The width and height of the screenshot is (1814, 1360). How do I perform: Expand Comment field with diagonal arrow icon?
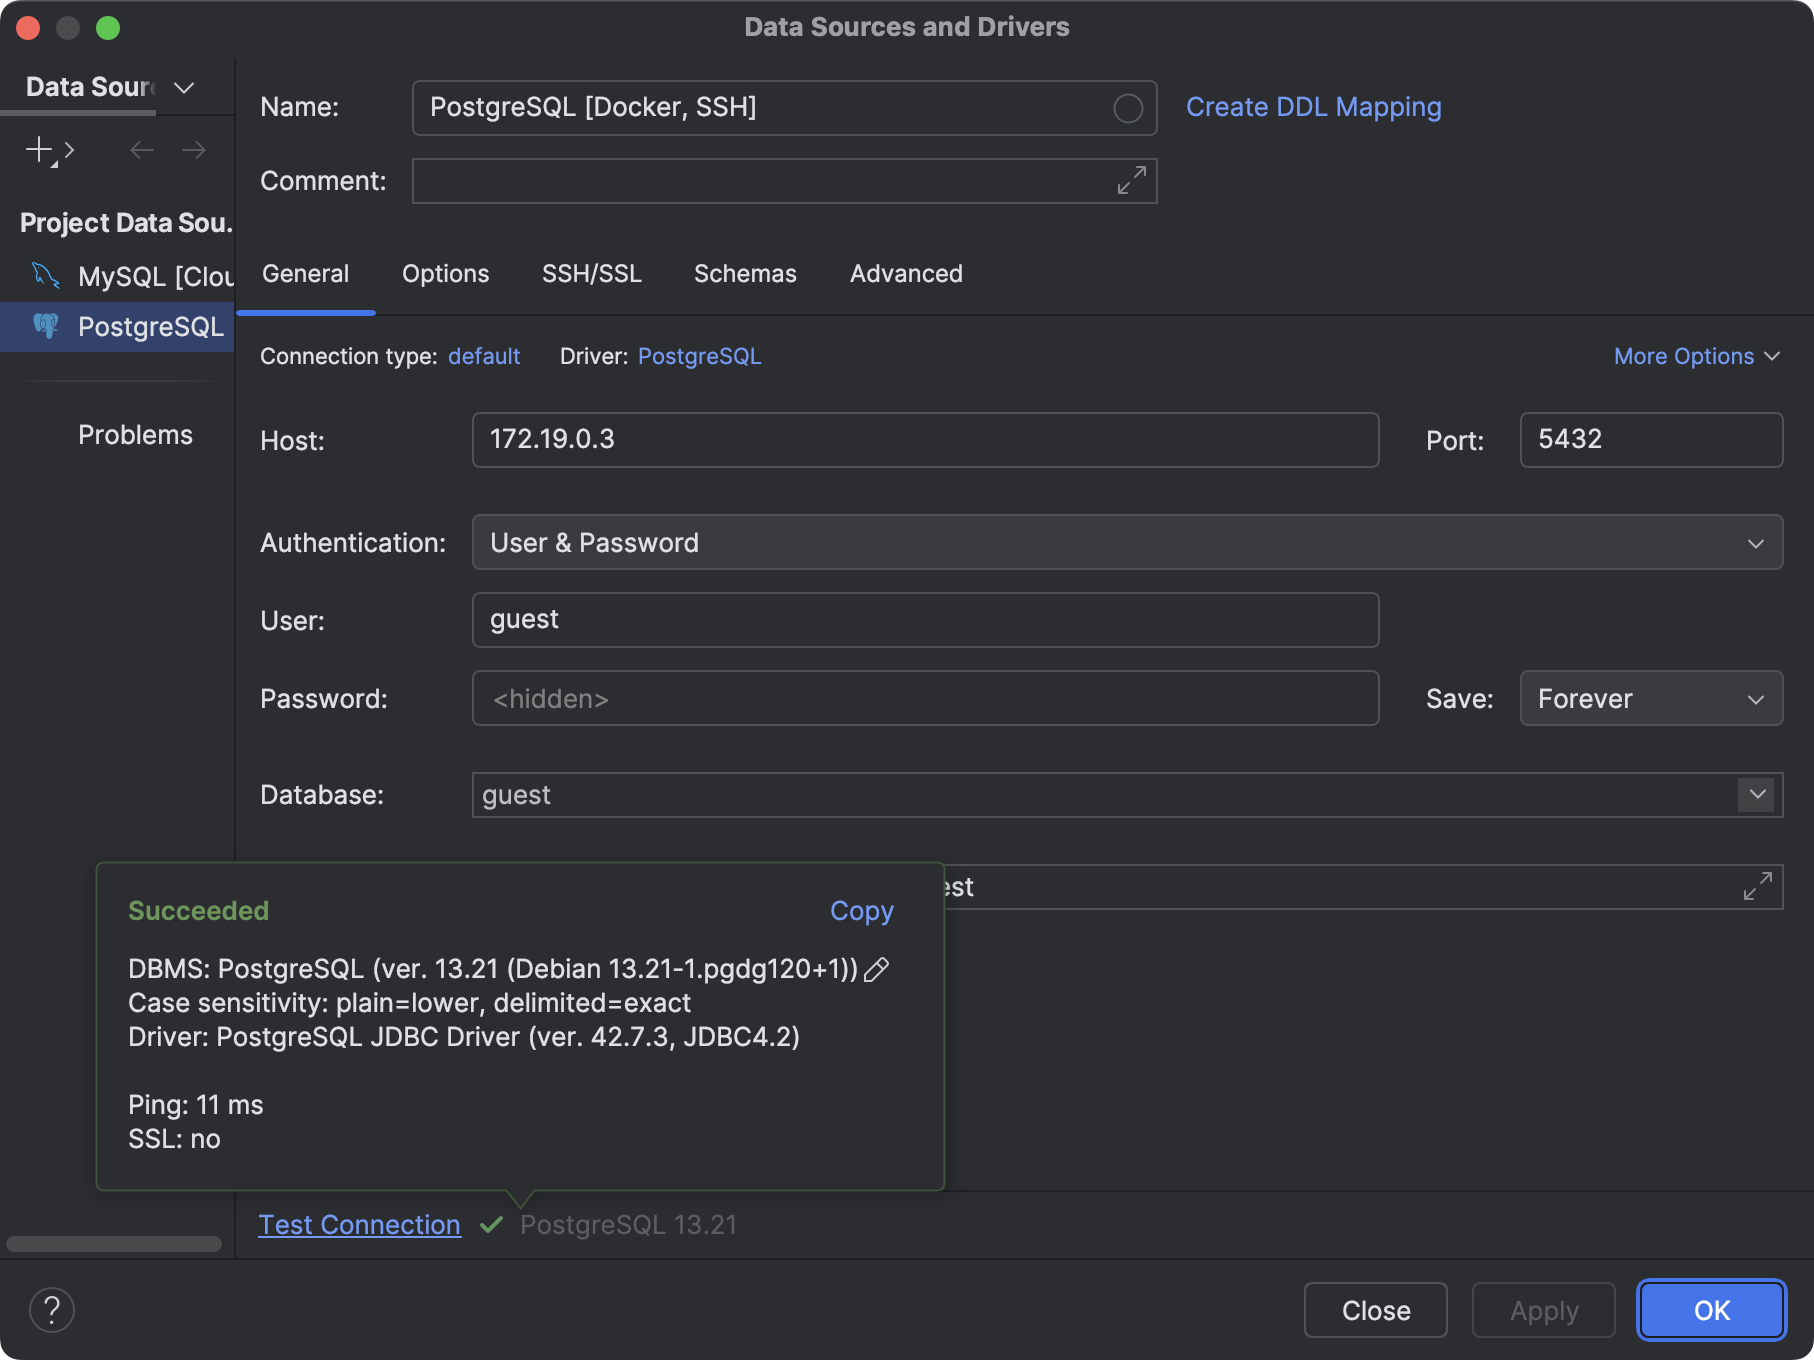1130,181
